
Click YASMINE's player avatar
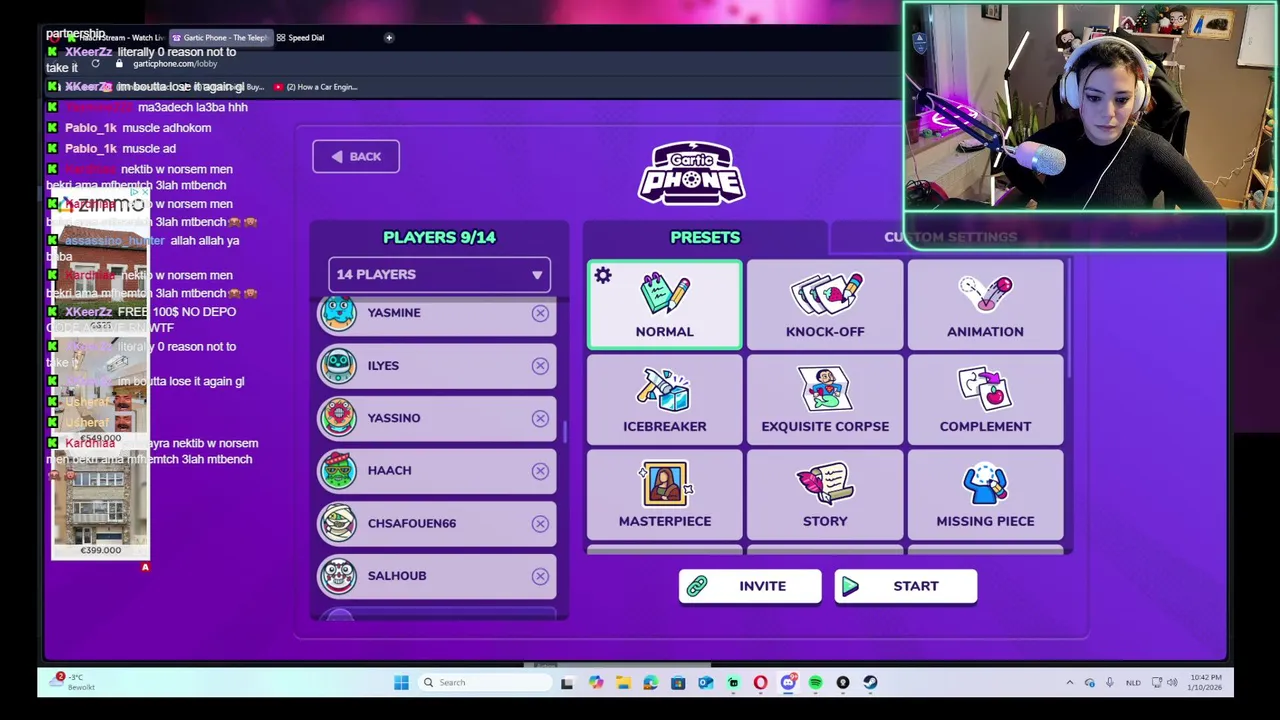point(338,313)
